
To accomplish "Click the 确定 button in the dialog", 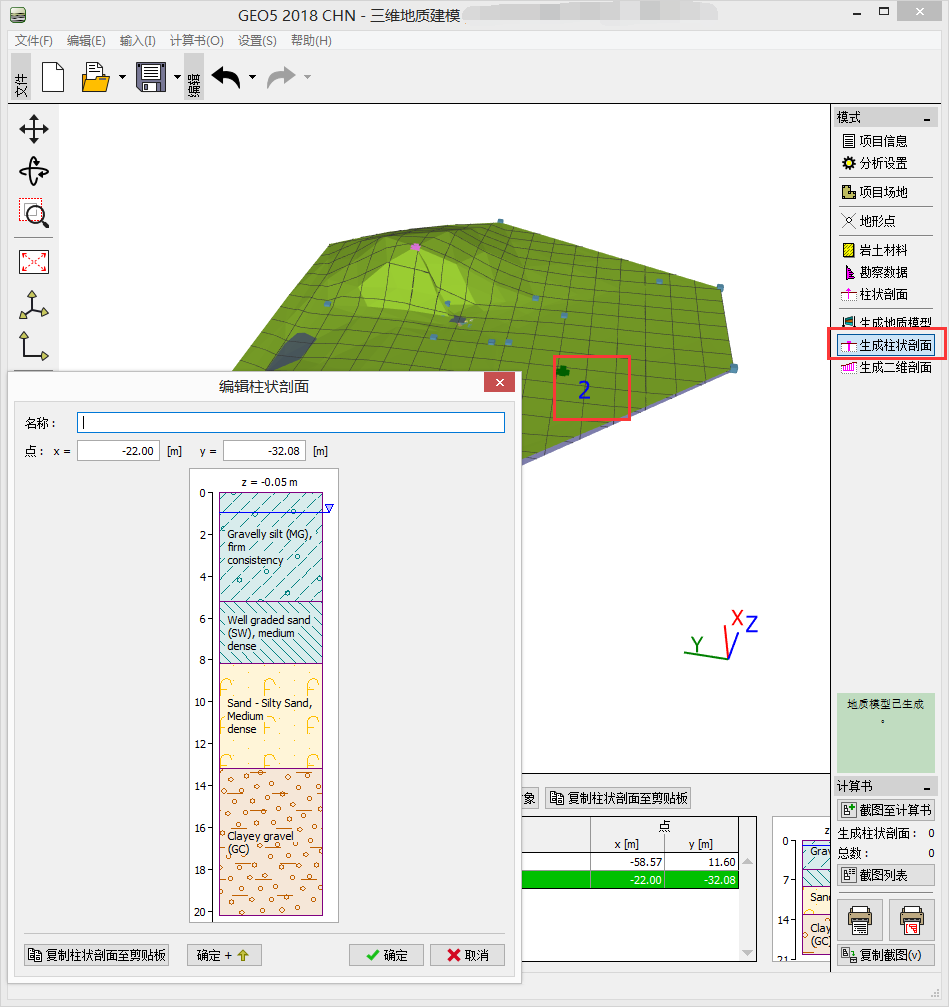I will 386,955.
